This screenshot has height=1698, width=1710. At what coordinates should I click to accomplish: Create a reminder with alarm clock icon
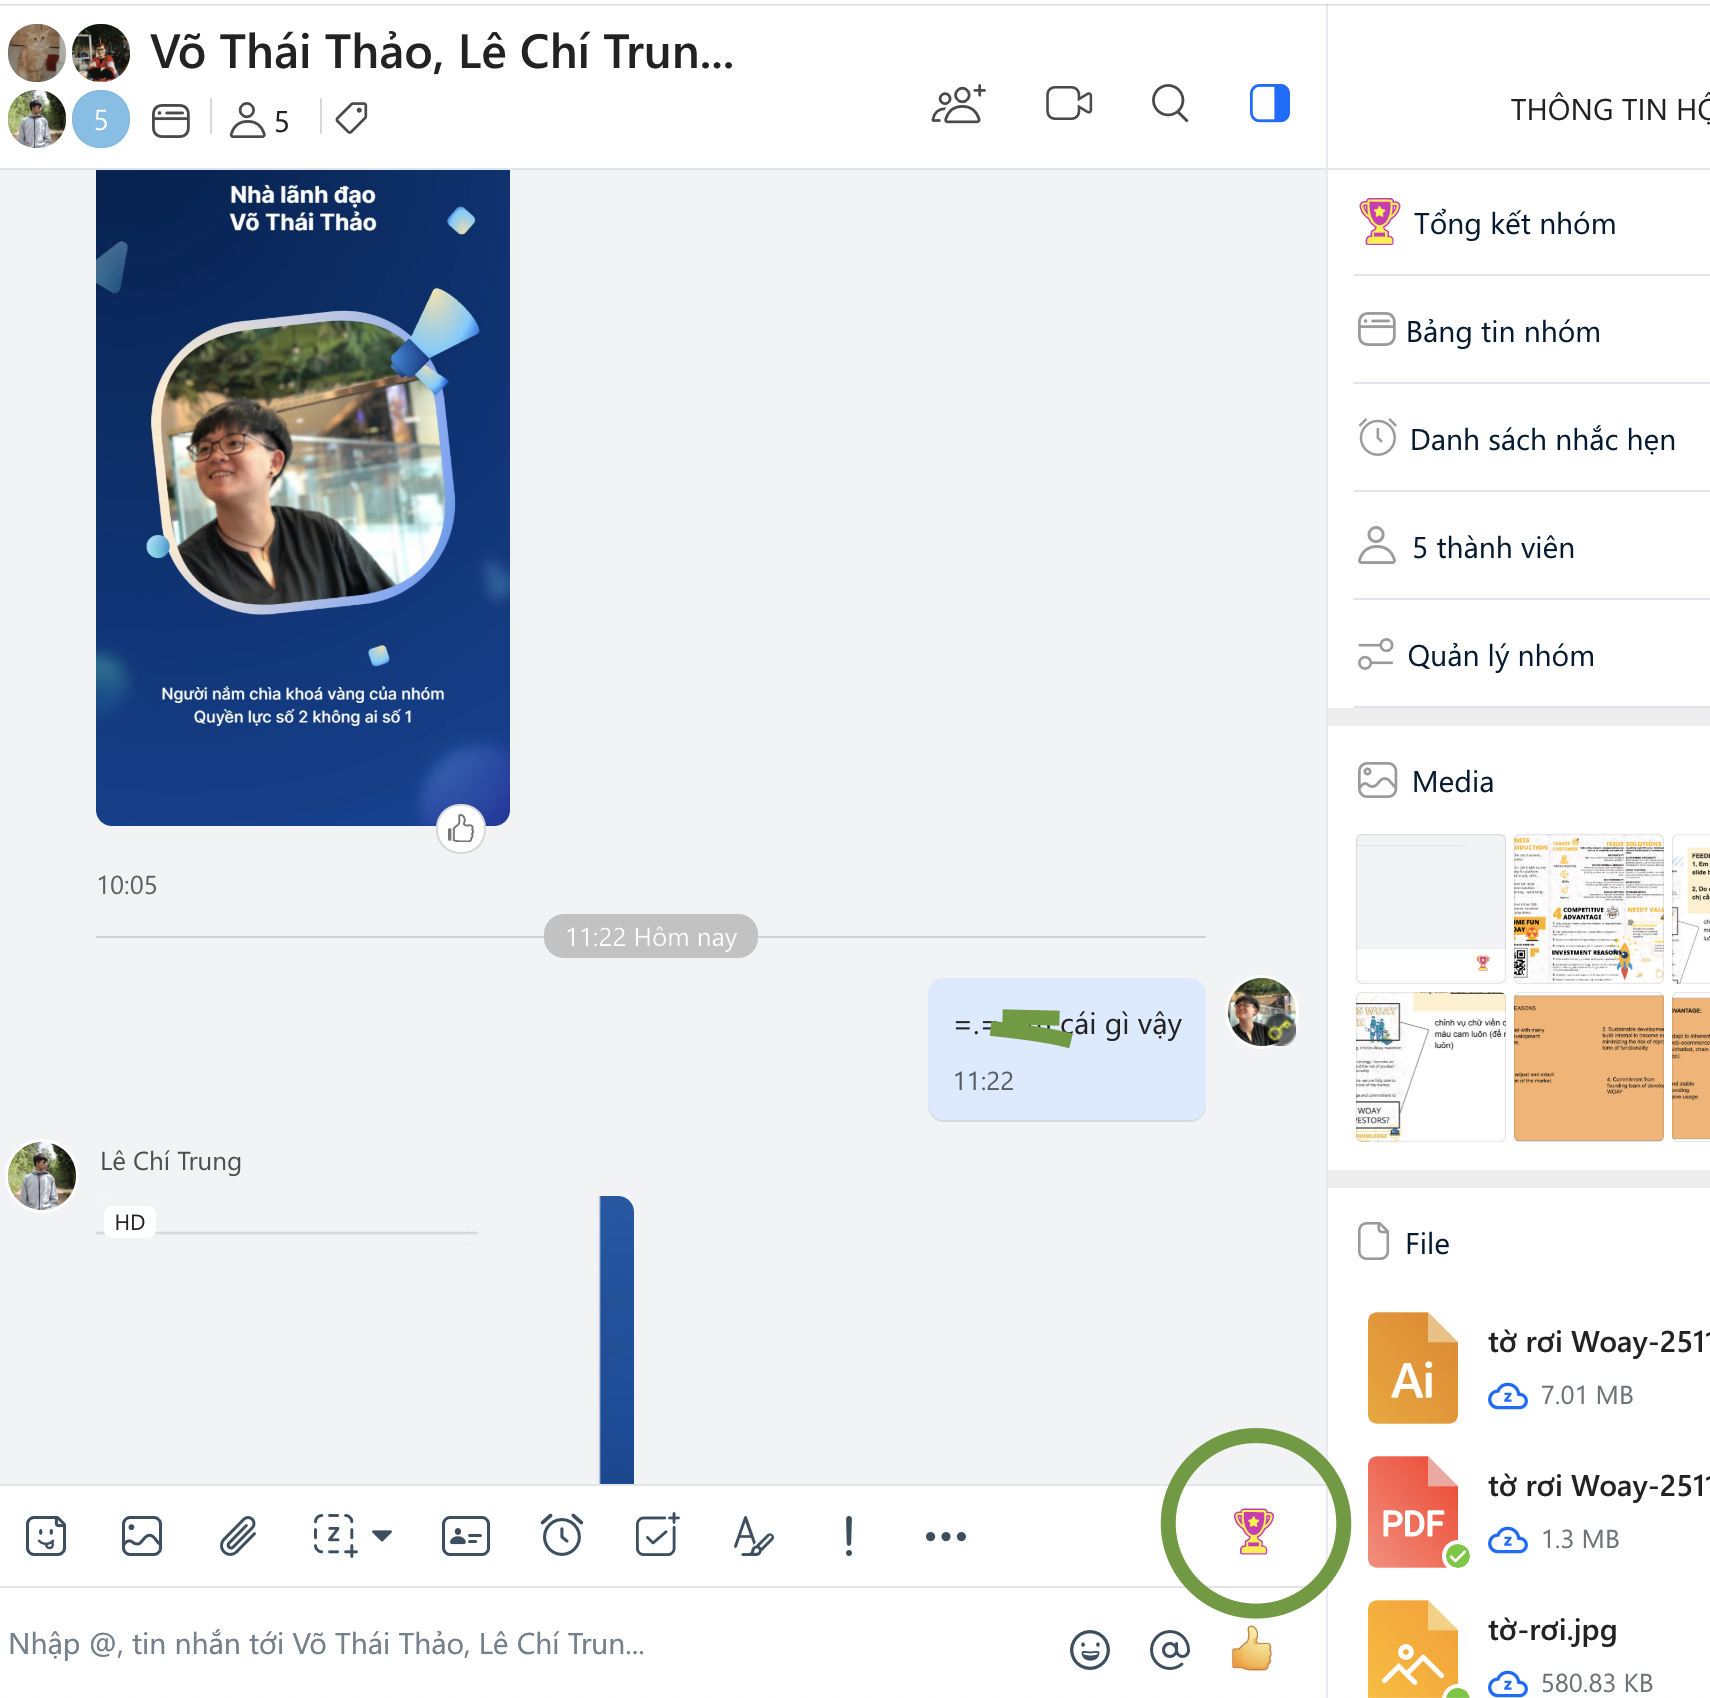coord(562,1535)
